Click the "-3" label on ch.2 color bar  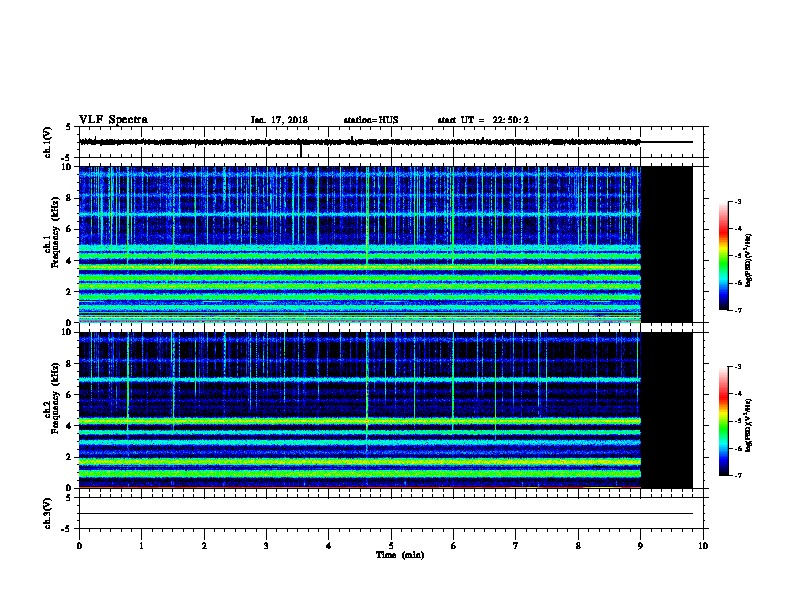(737, 367)
